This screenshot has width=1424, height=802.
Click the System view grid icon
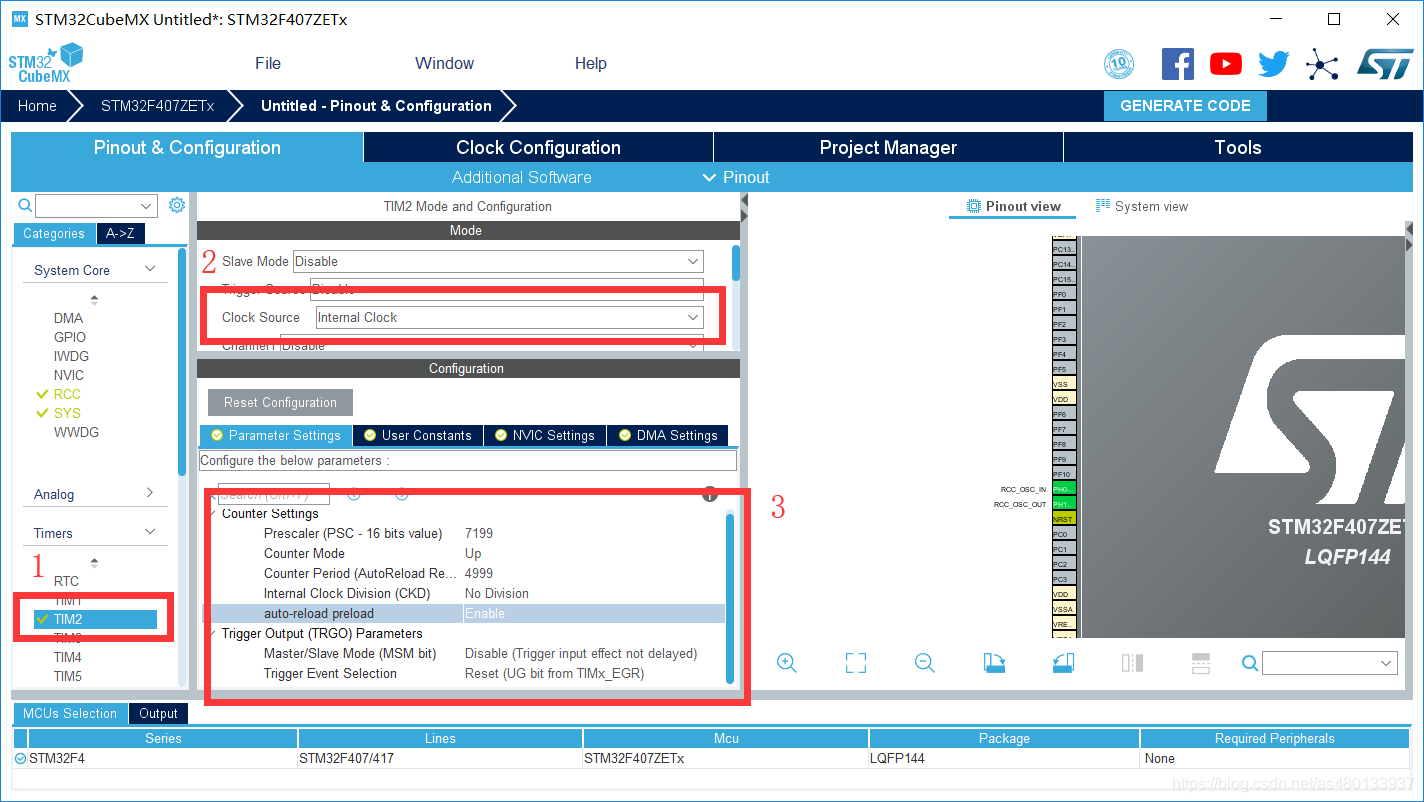(1103, 206)
